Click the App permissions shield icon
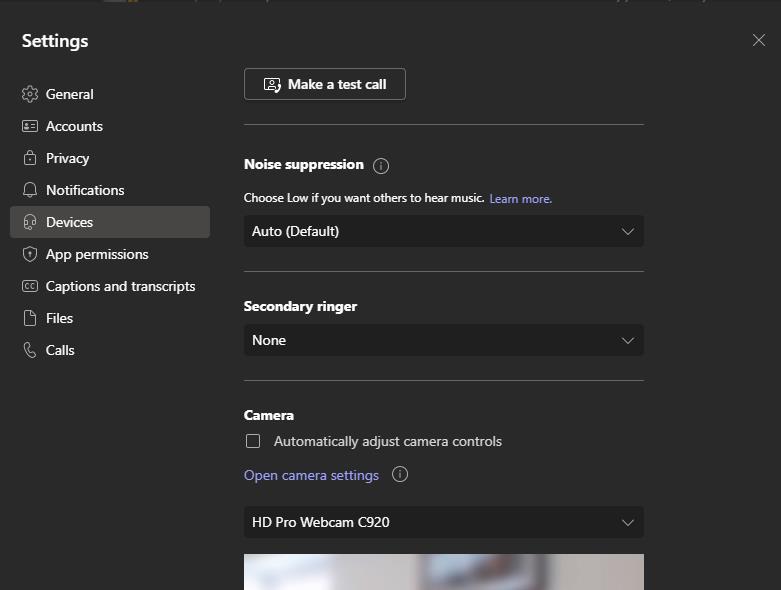Screen dimensions: 781x590 click(30, 254)
